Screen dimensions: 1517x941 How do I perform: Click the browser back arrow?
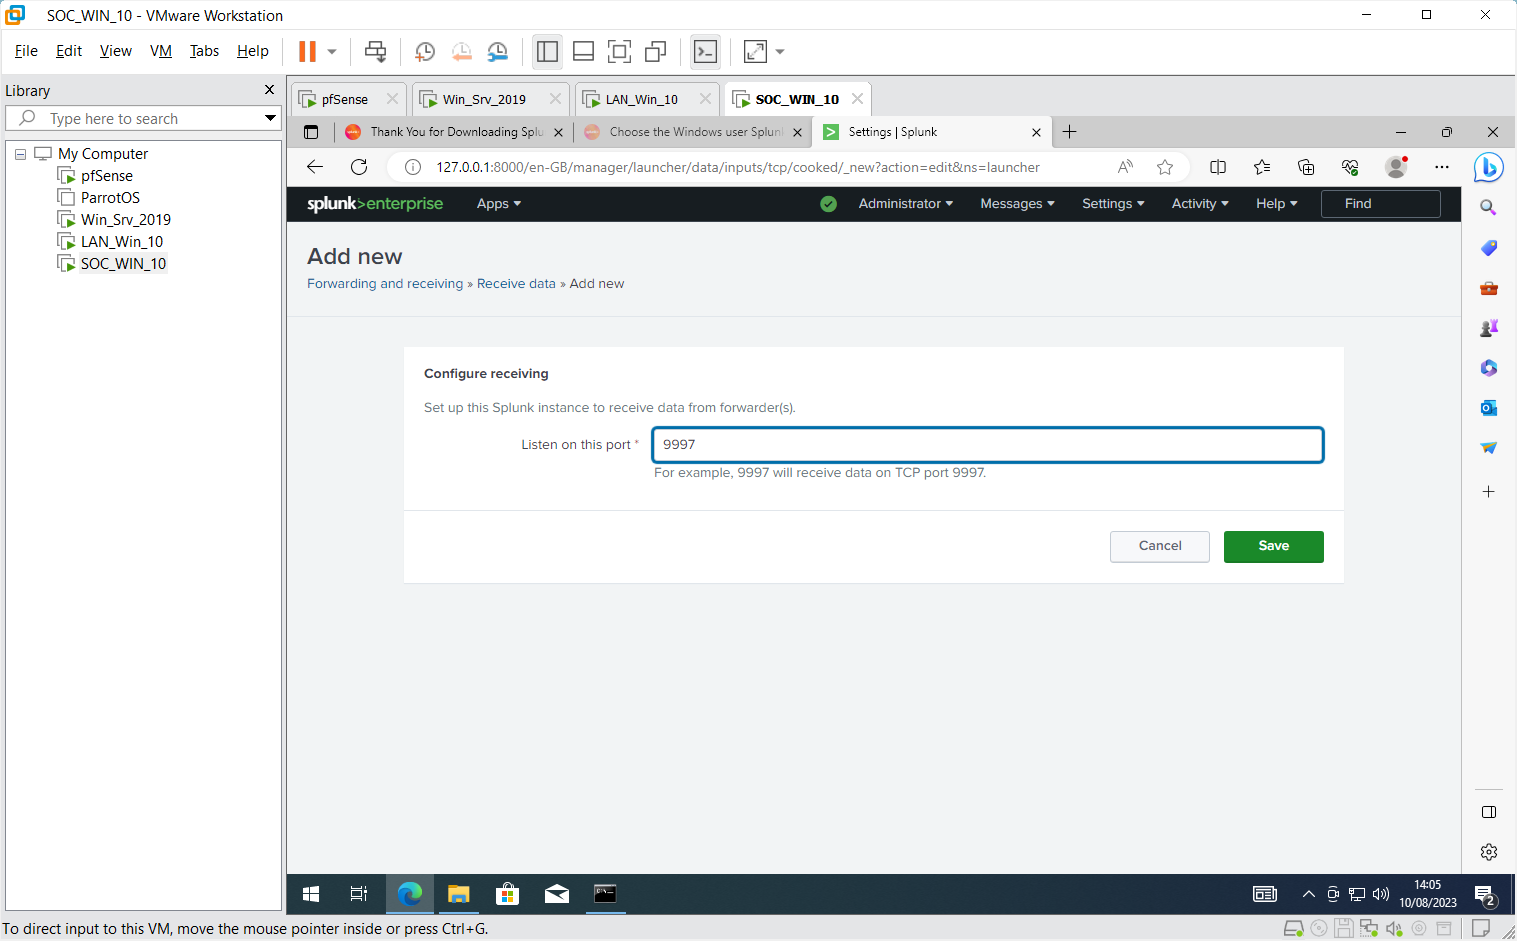tap(315, 167)
